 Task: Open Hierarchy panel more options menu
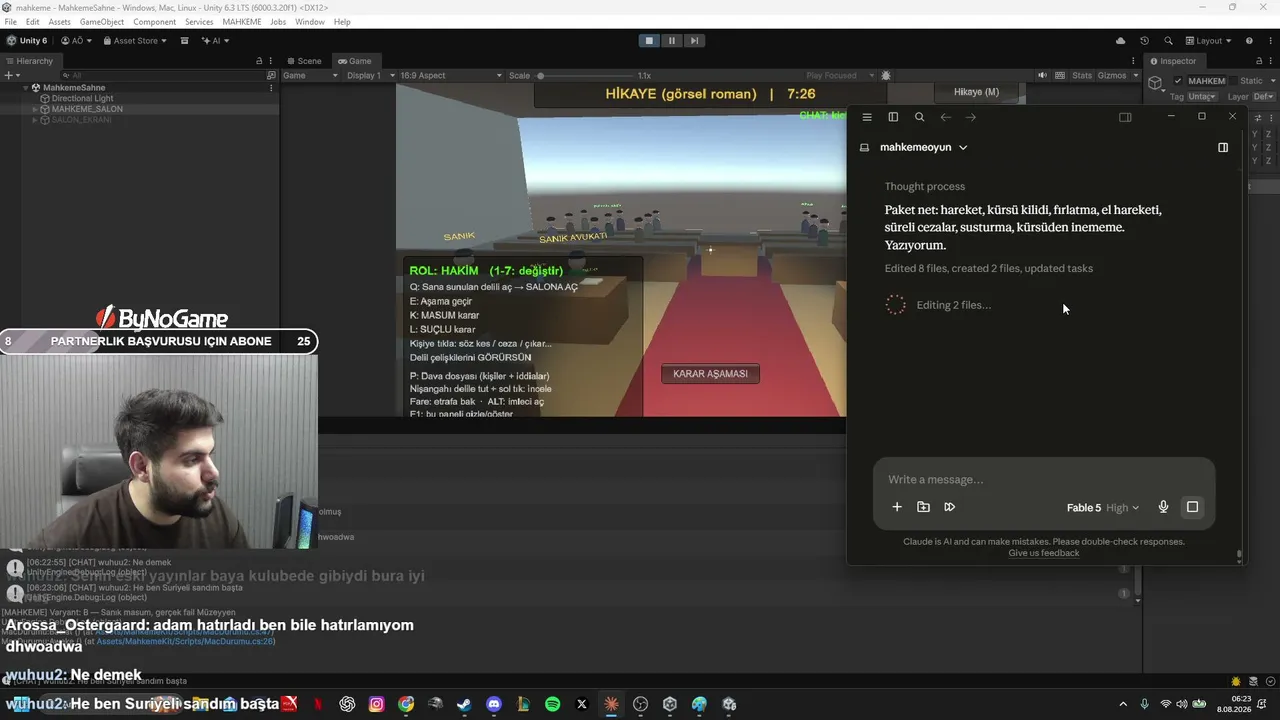271,61
